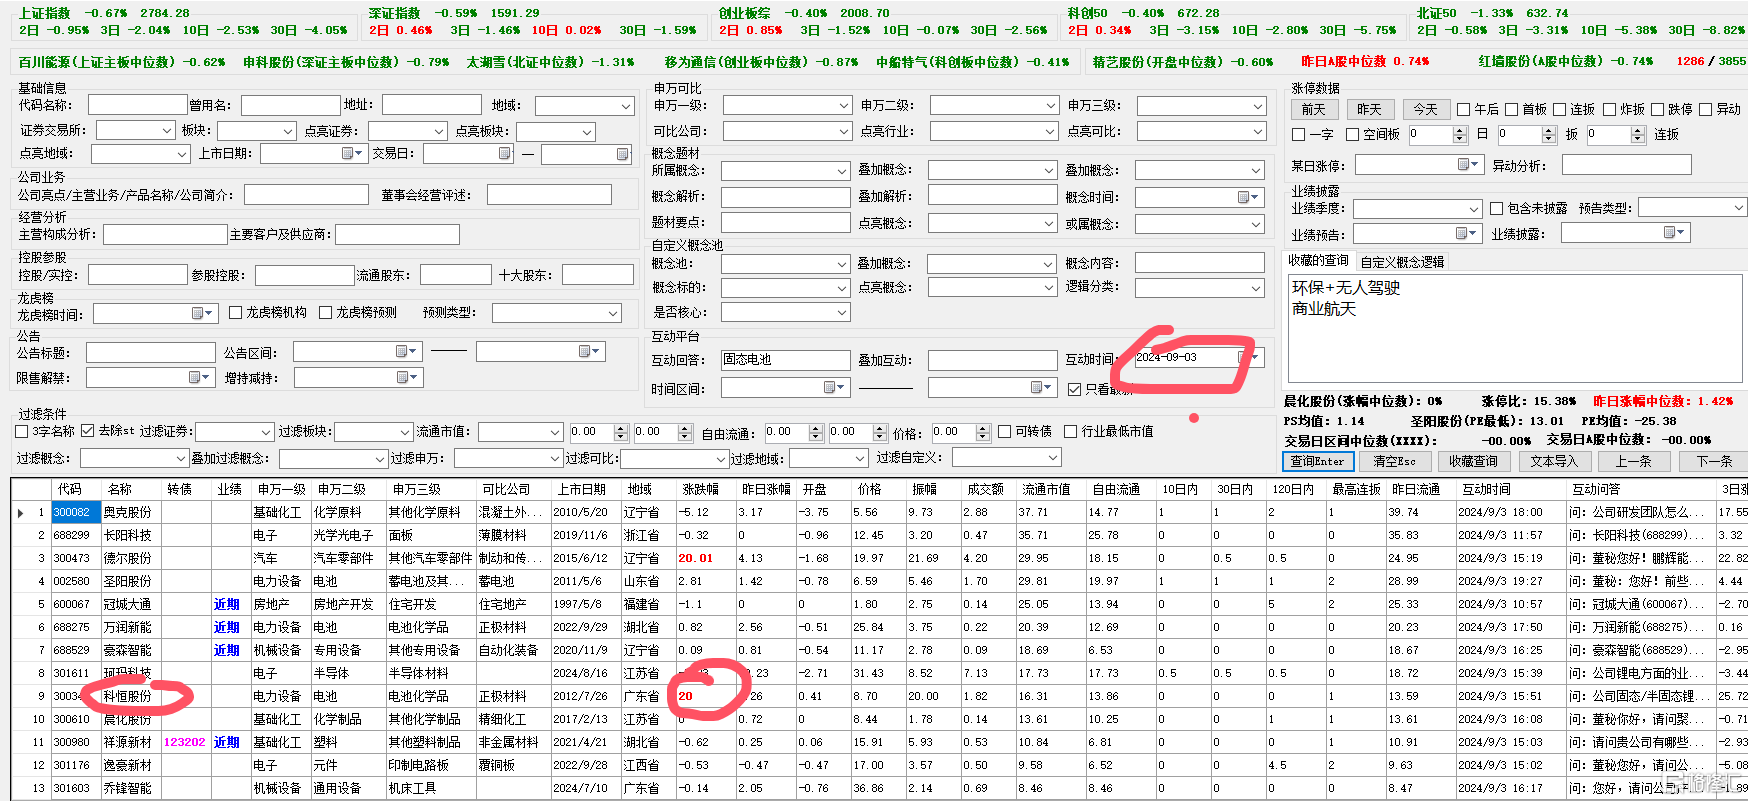Select saved query 环保+无人驾驶
This screenshot has width=1748, height=801.
[1345, 287]
